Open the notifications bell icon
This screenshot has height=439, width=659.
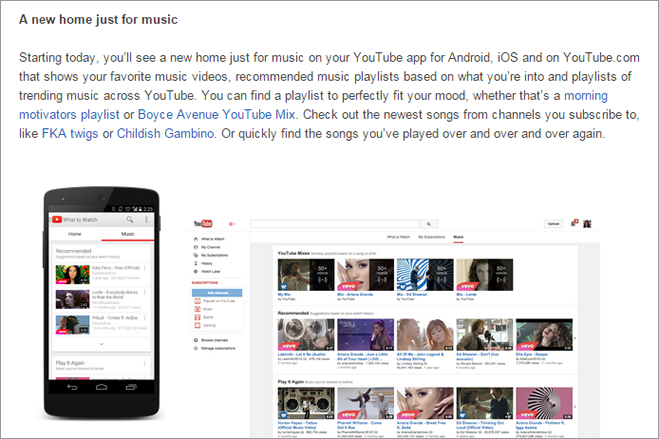pos(575,223)
